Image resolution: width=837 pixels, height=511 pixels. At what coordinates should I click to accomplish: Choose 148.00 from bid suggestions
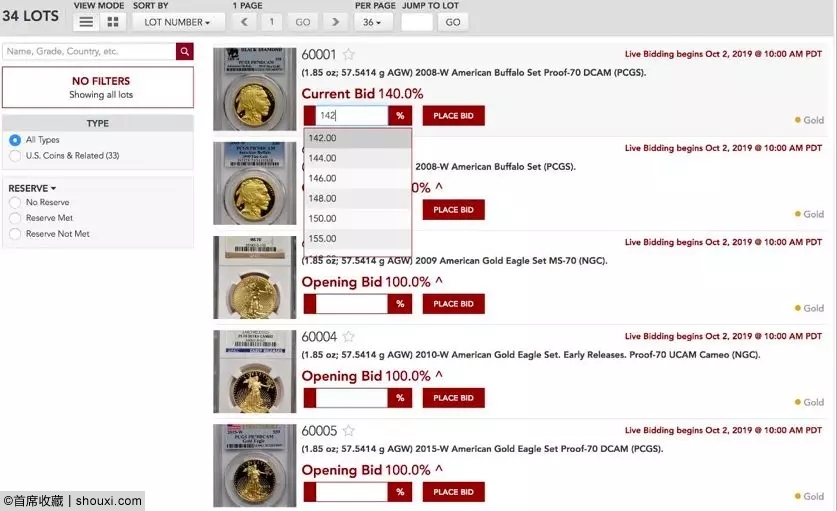click(x=358, y=199)
